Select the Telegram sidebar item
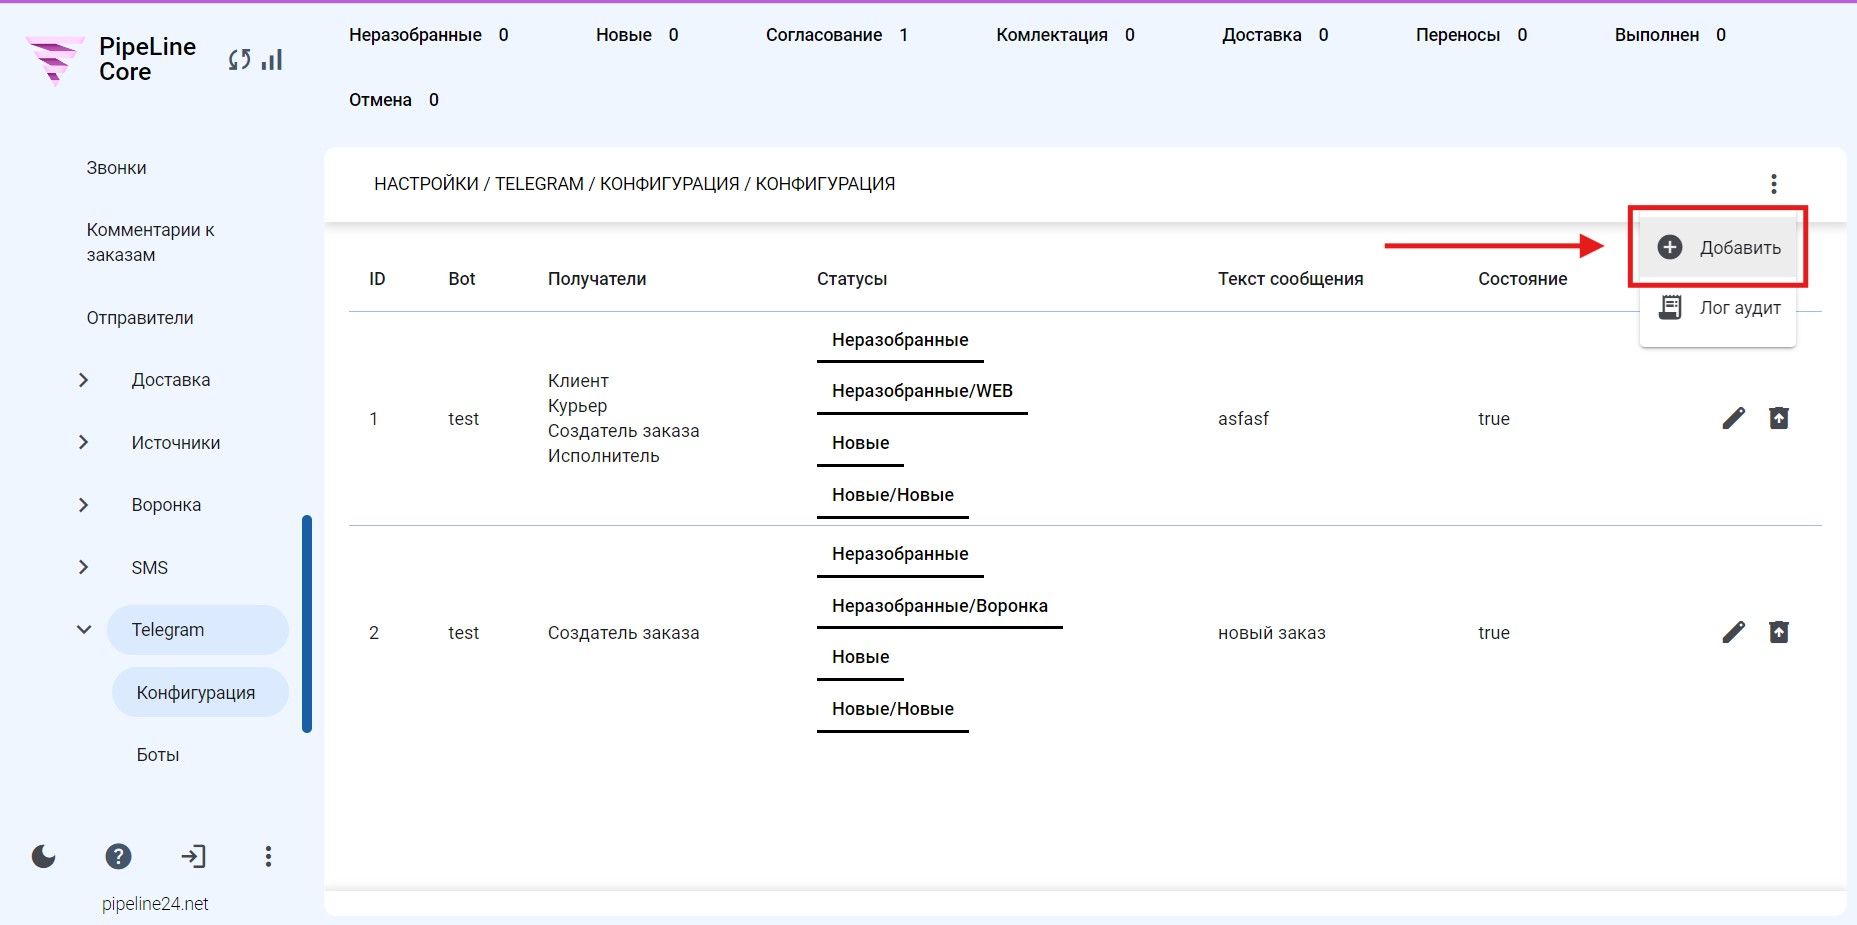This screenshot has height=925, width=1857. tap(197, 630)
